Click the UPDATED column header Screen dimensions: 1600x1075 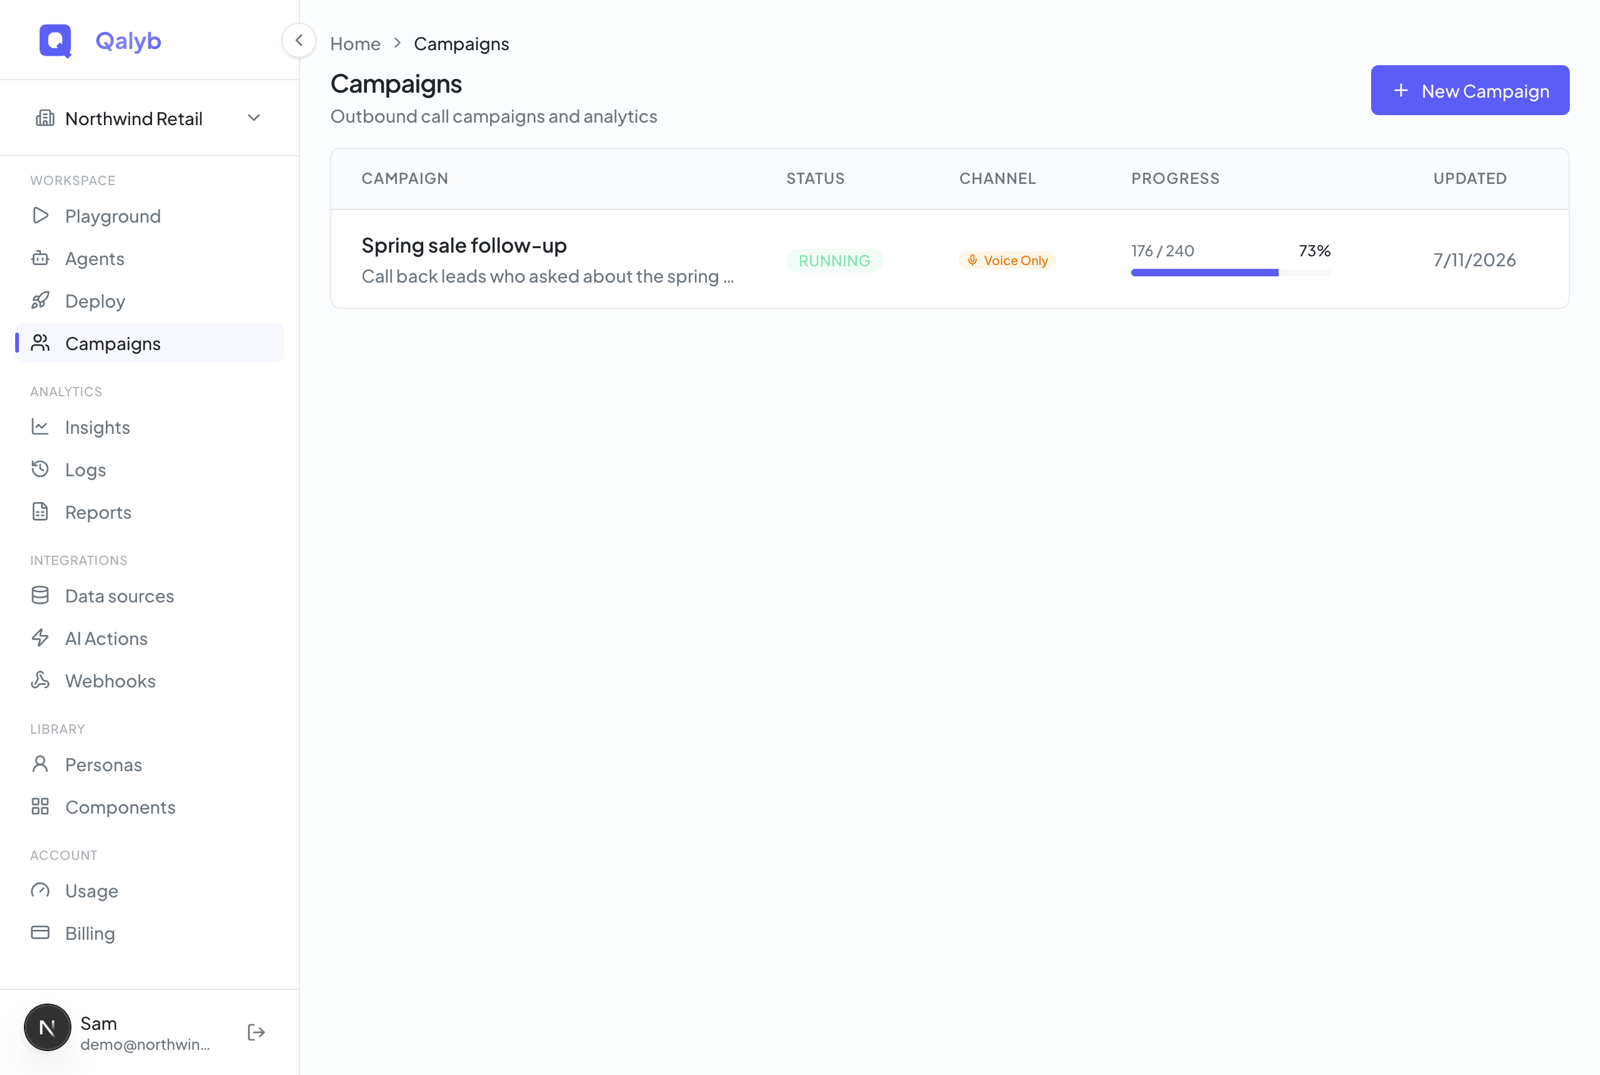[x=1470, y=178]
